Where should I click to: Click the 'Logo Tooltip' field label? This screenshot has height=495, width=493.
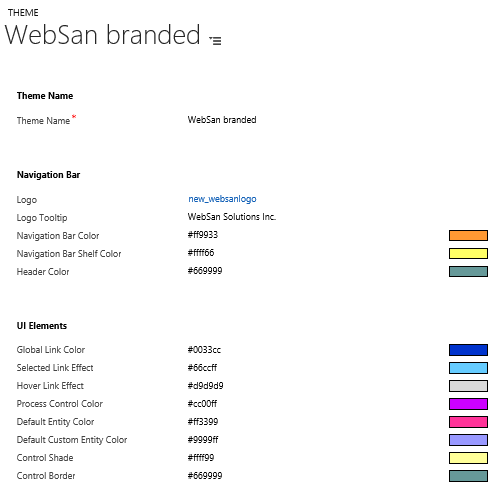(x=42, y=218)
